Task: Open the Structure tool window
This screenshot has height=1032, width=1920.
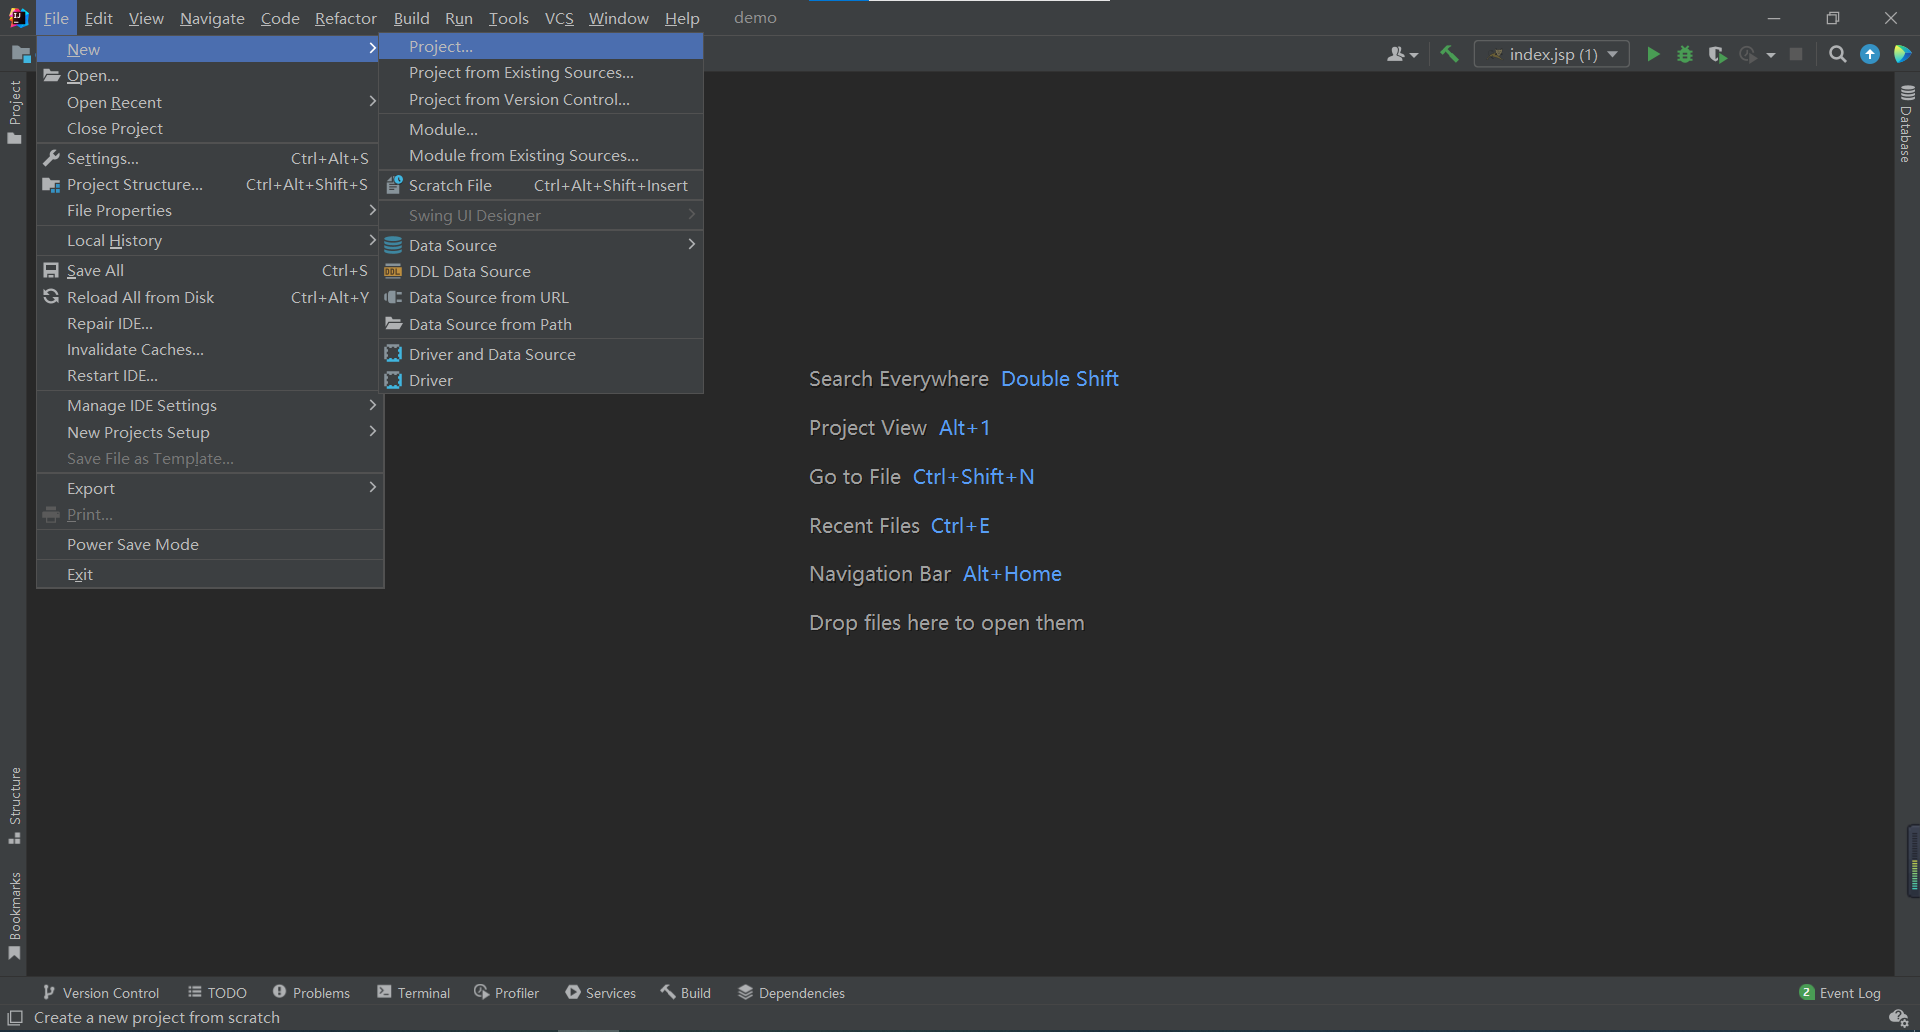Action: (x=14, y=805)
